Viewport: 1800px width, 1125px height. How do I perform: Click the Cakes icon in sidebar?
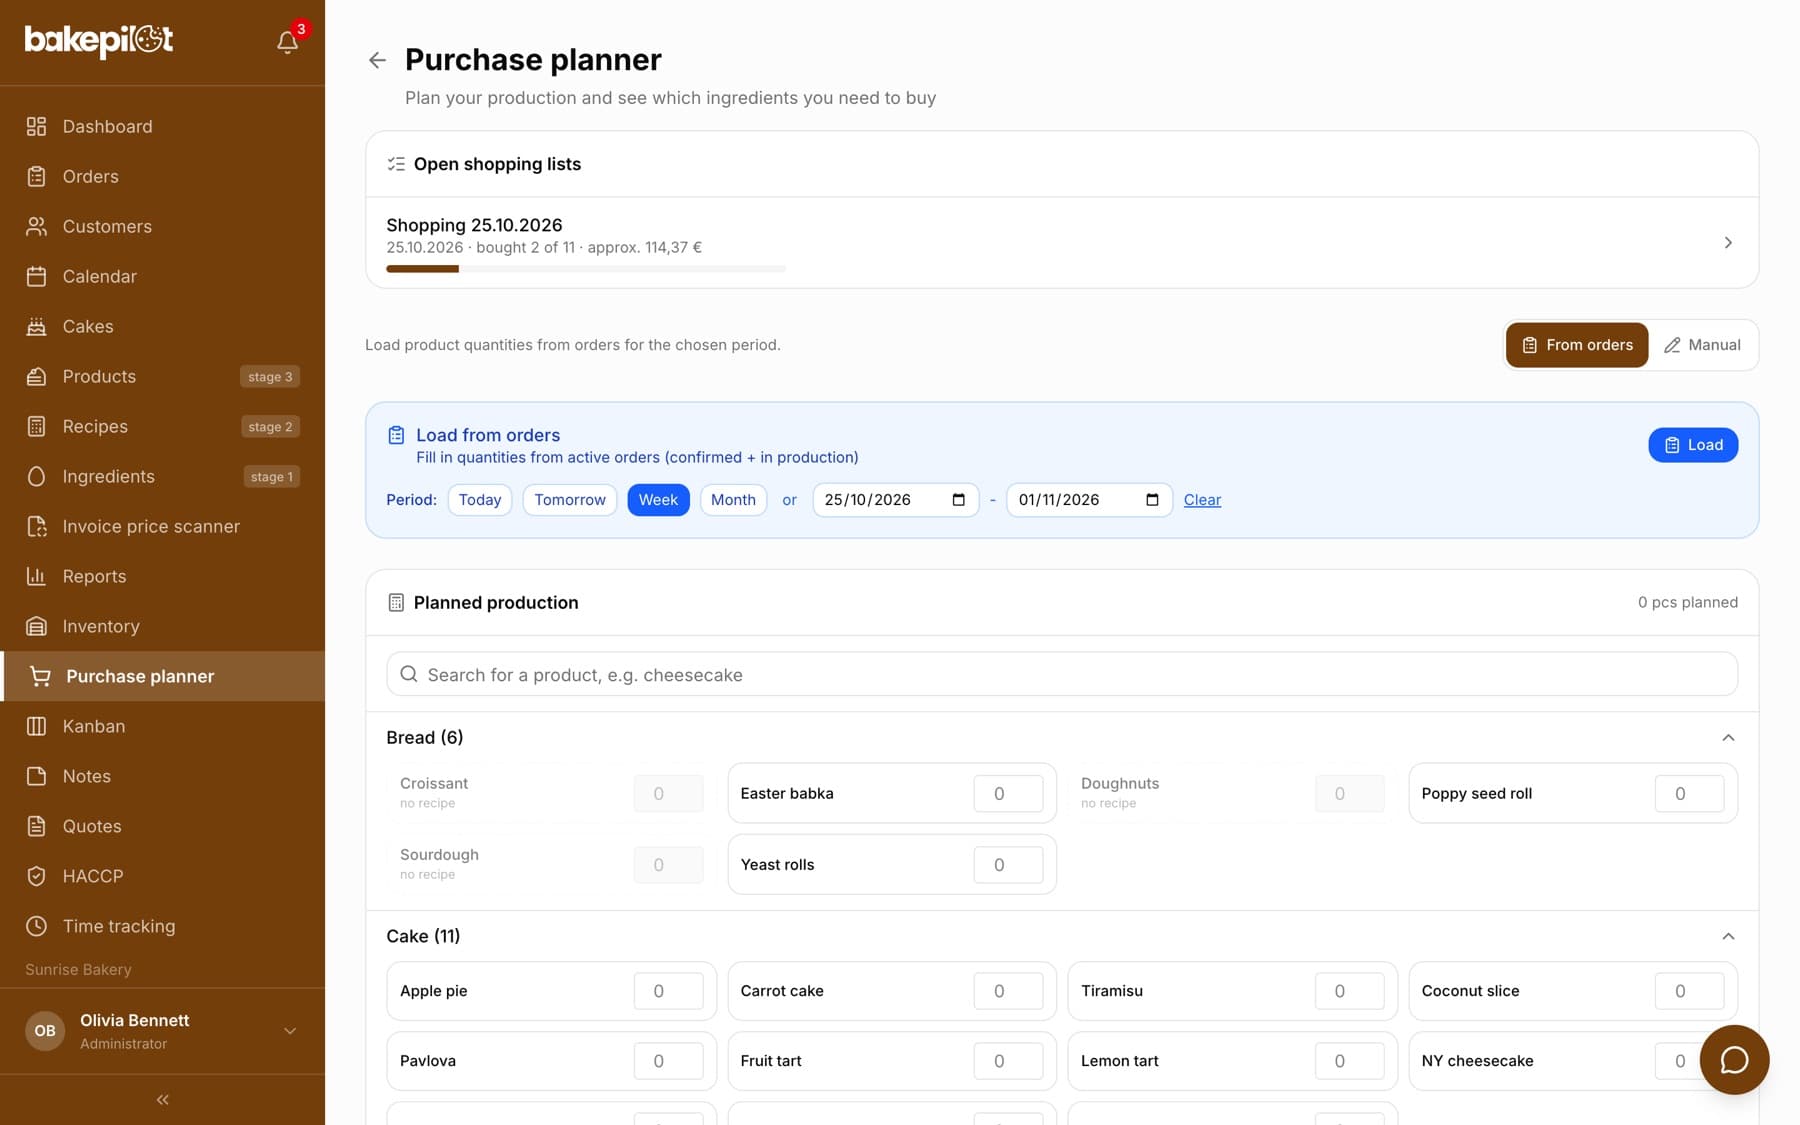pyautogui.click(x=36, y=326)
